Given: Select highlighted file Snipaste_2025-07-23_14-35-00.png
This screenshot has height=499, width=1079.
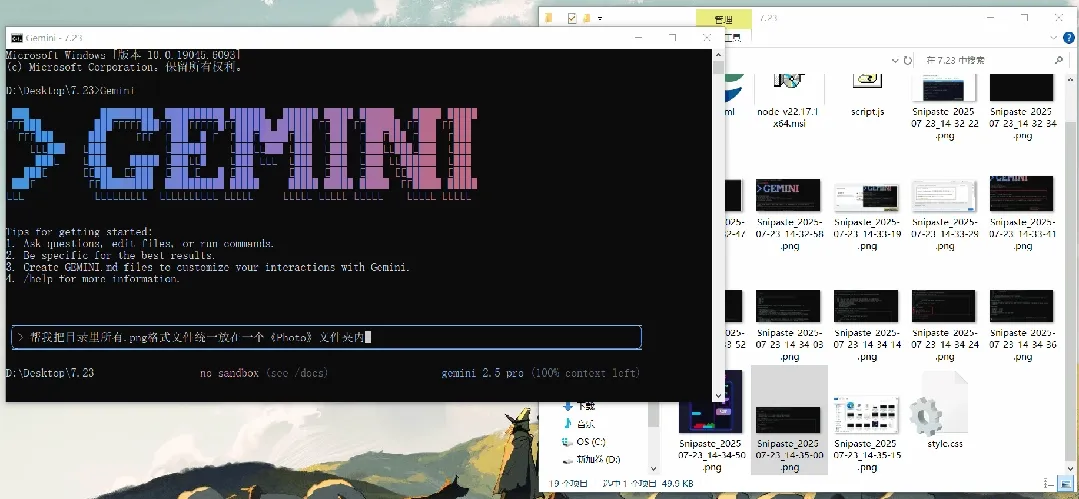Looking at the screenshot, I should pyautogui.click(x=789, y=420).
